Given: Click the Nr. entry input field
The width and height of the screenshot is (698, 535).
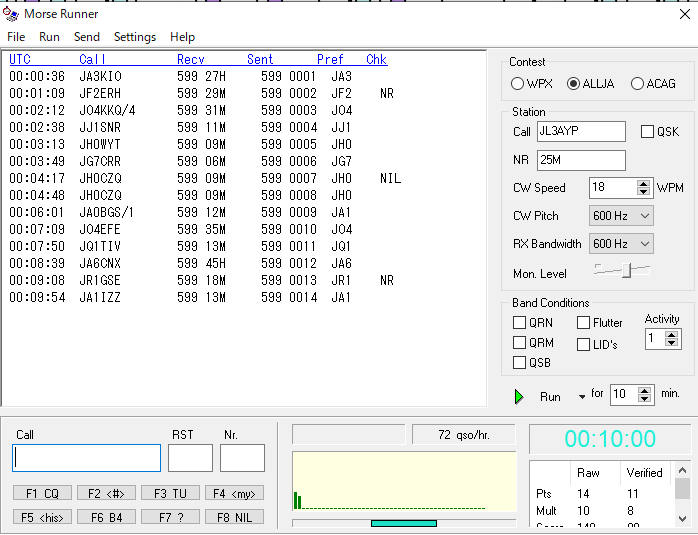Looking at the screenshot, I should tap(242, 458).
